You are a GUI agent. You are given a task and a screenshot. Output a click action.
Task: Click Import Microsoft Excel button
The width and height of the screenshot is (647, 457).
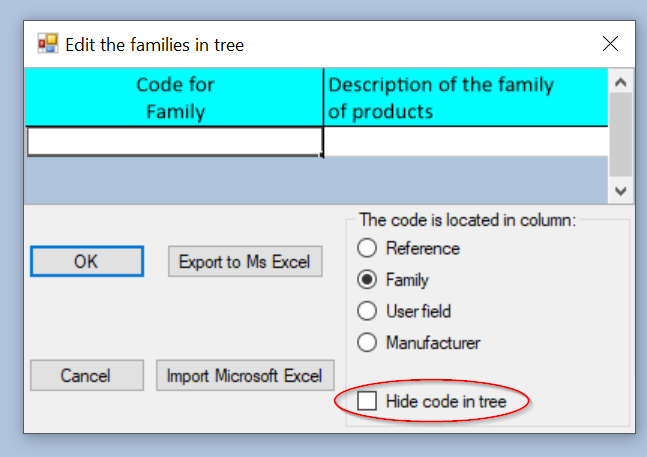(x=245, y=376)
